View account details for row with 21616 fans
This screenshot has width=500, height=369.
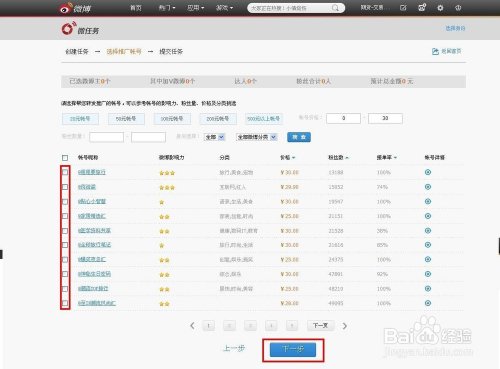(x=428, y=245)
